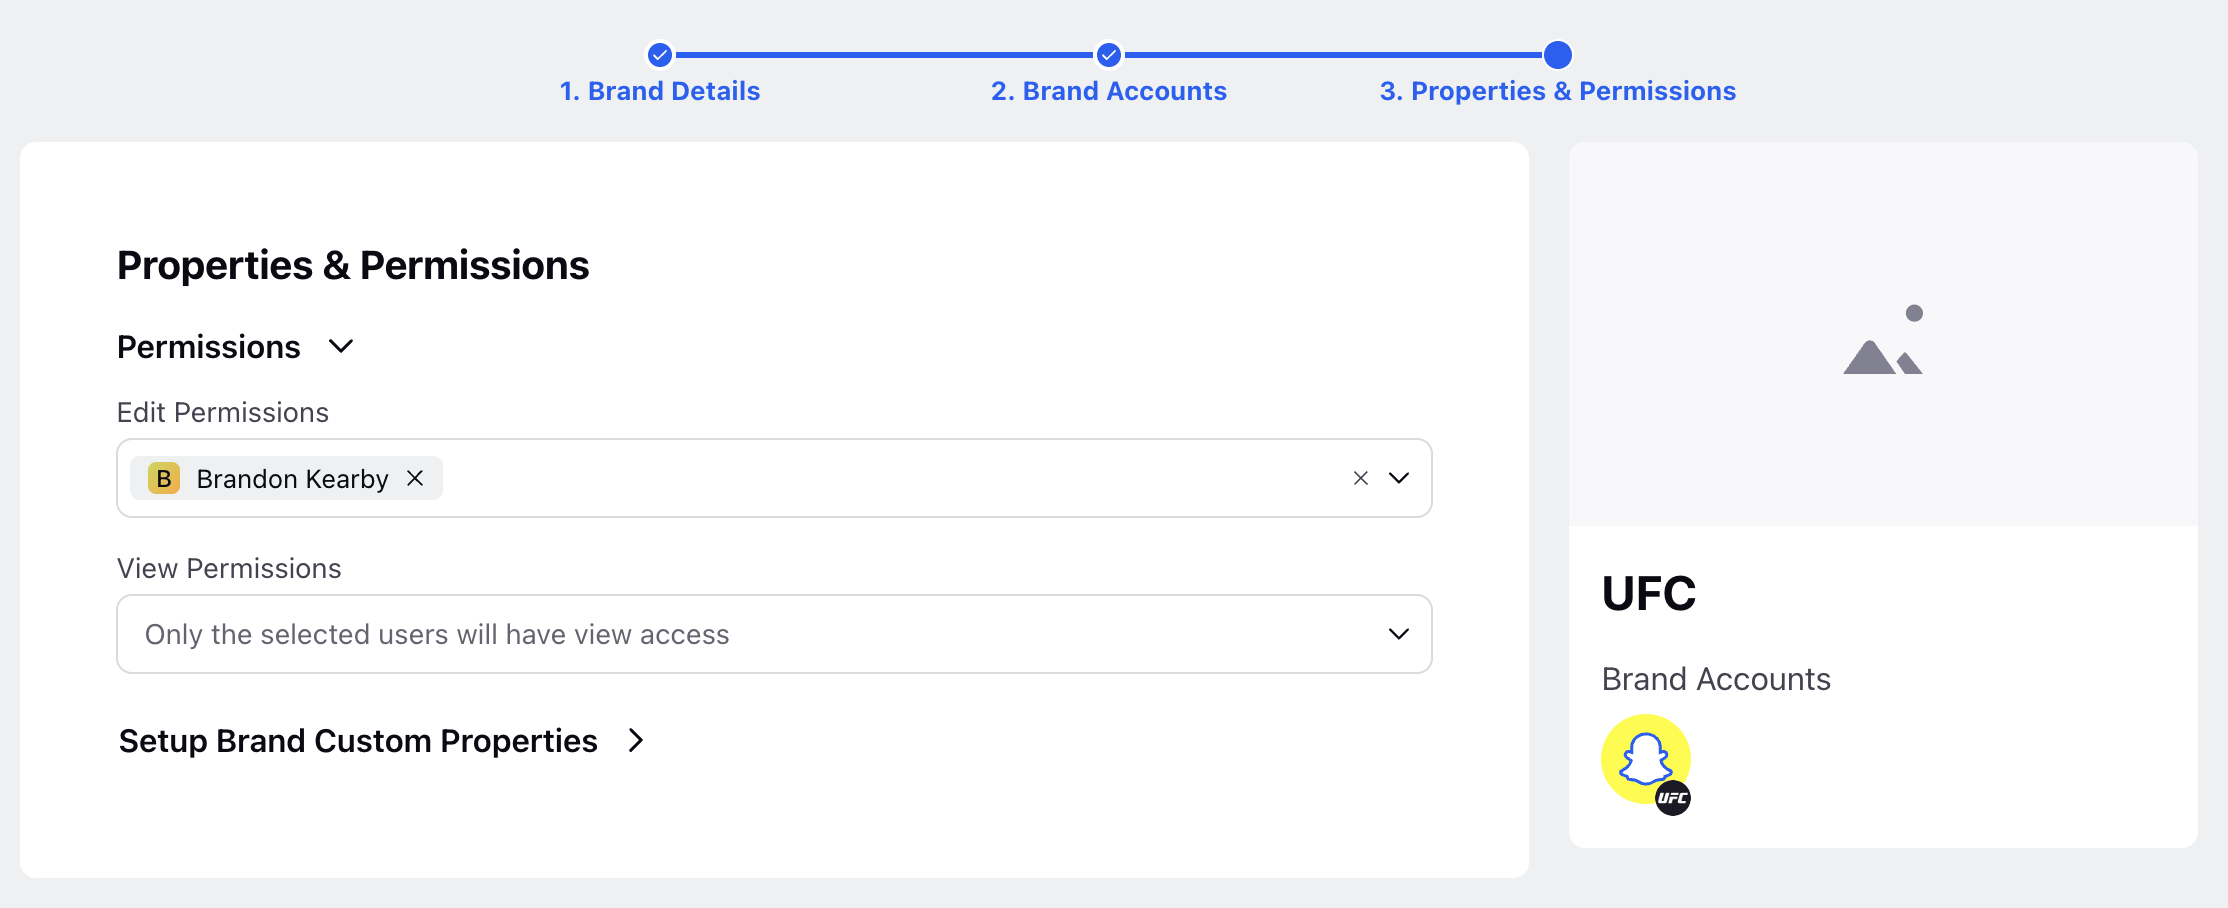Remove Brandon Kearby from edit permissions

click(415, 479)
